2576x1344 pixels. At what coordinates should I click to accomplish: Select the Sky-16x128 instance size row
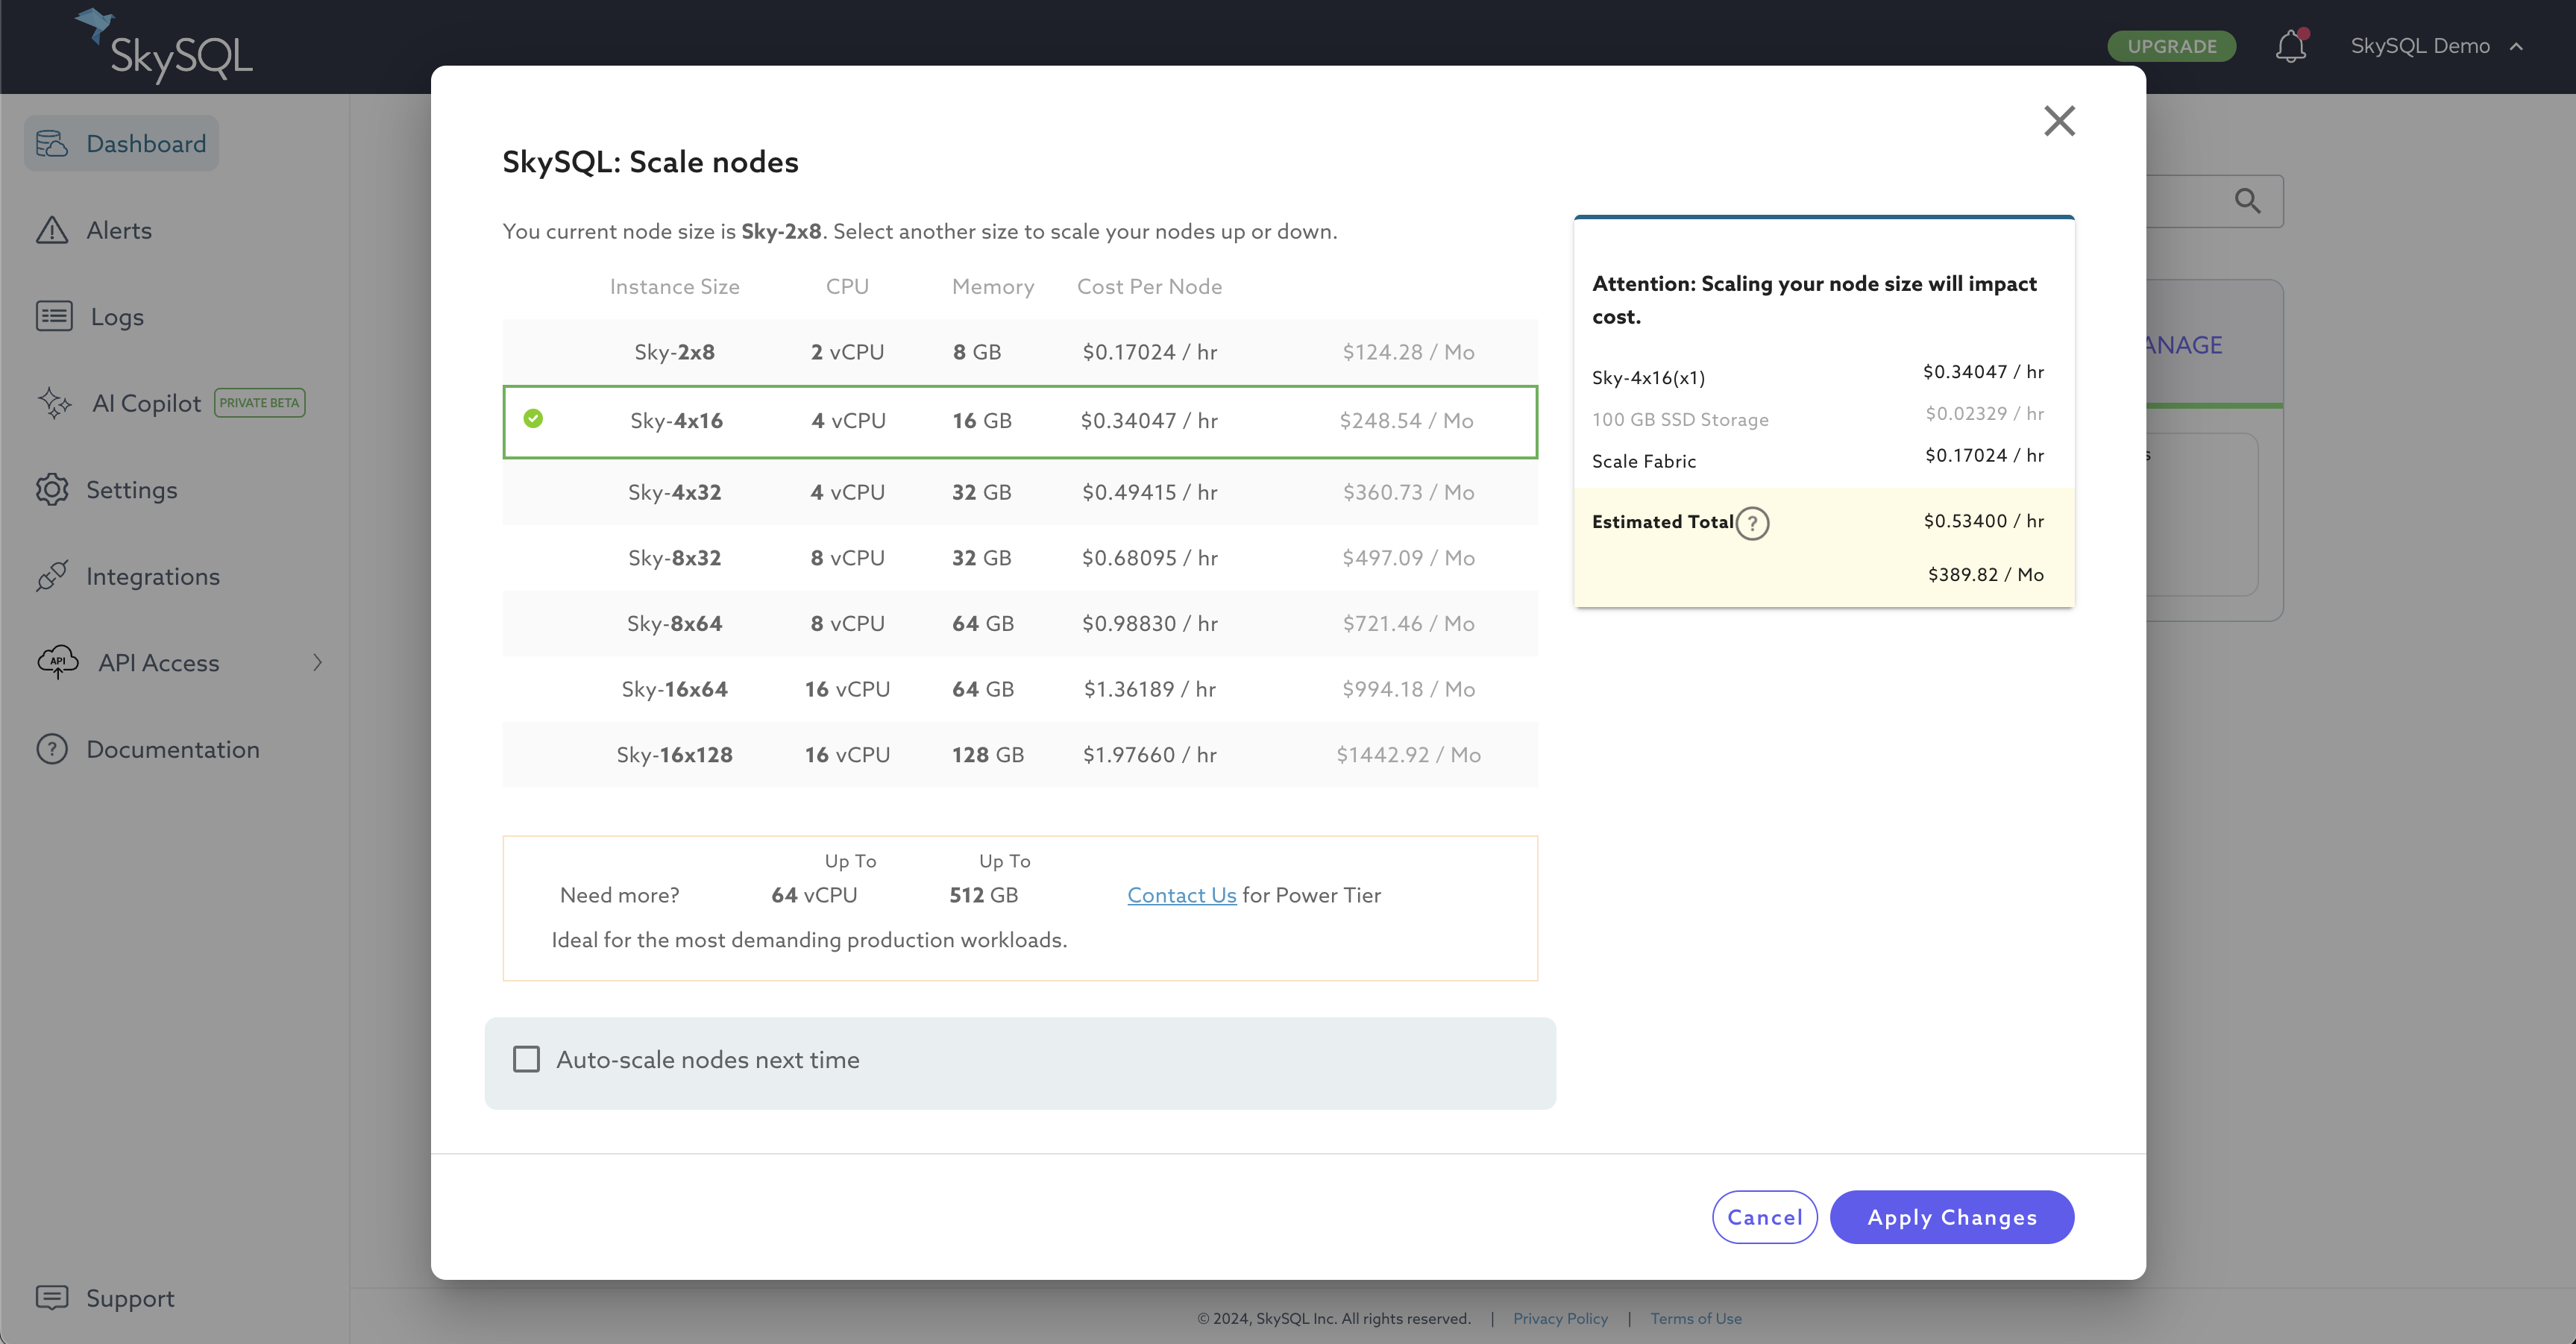click(x=1020, y=755)
